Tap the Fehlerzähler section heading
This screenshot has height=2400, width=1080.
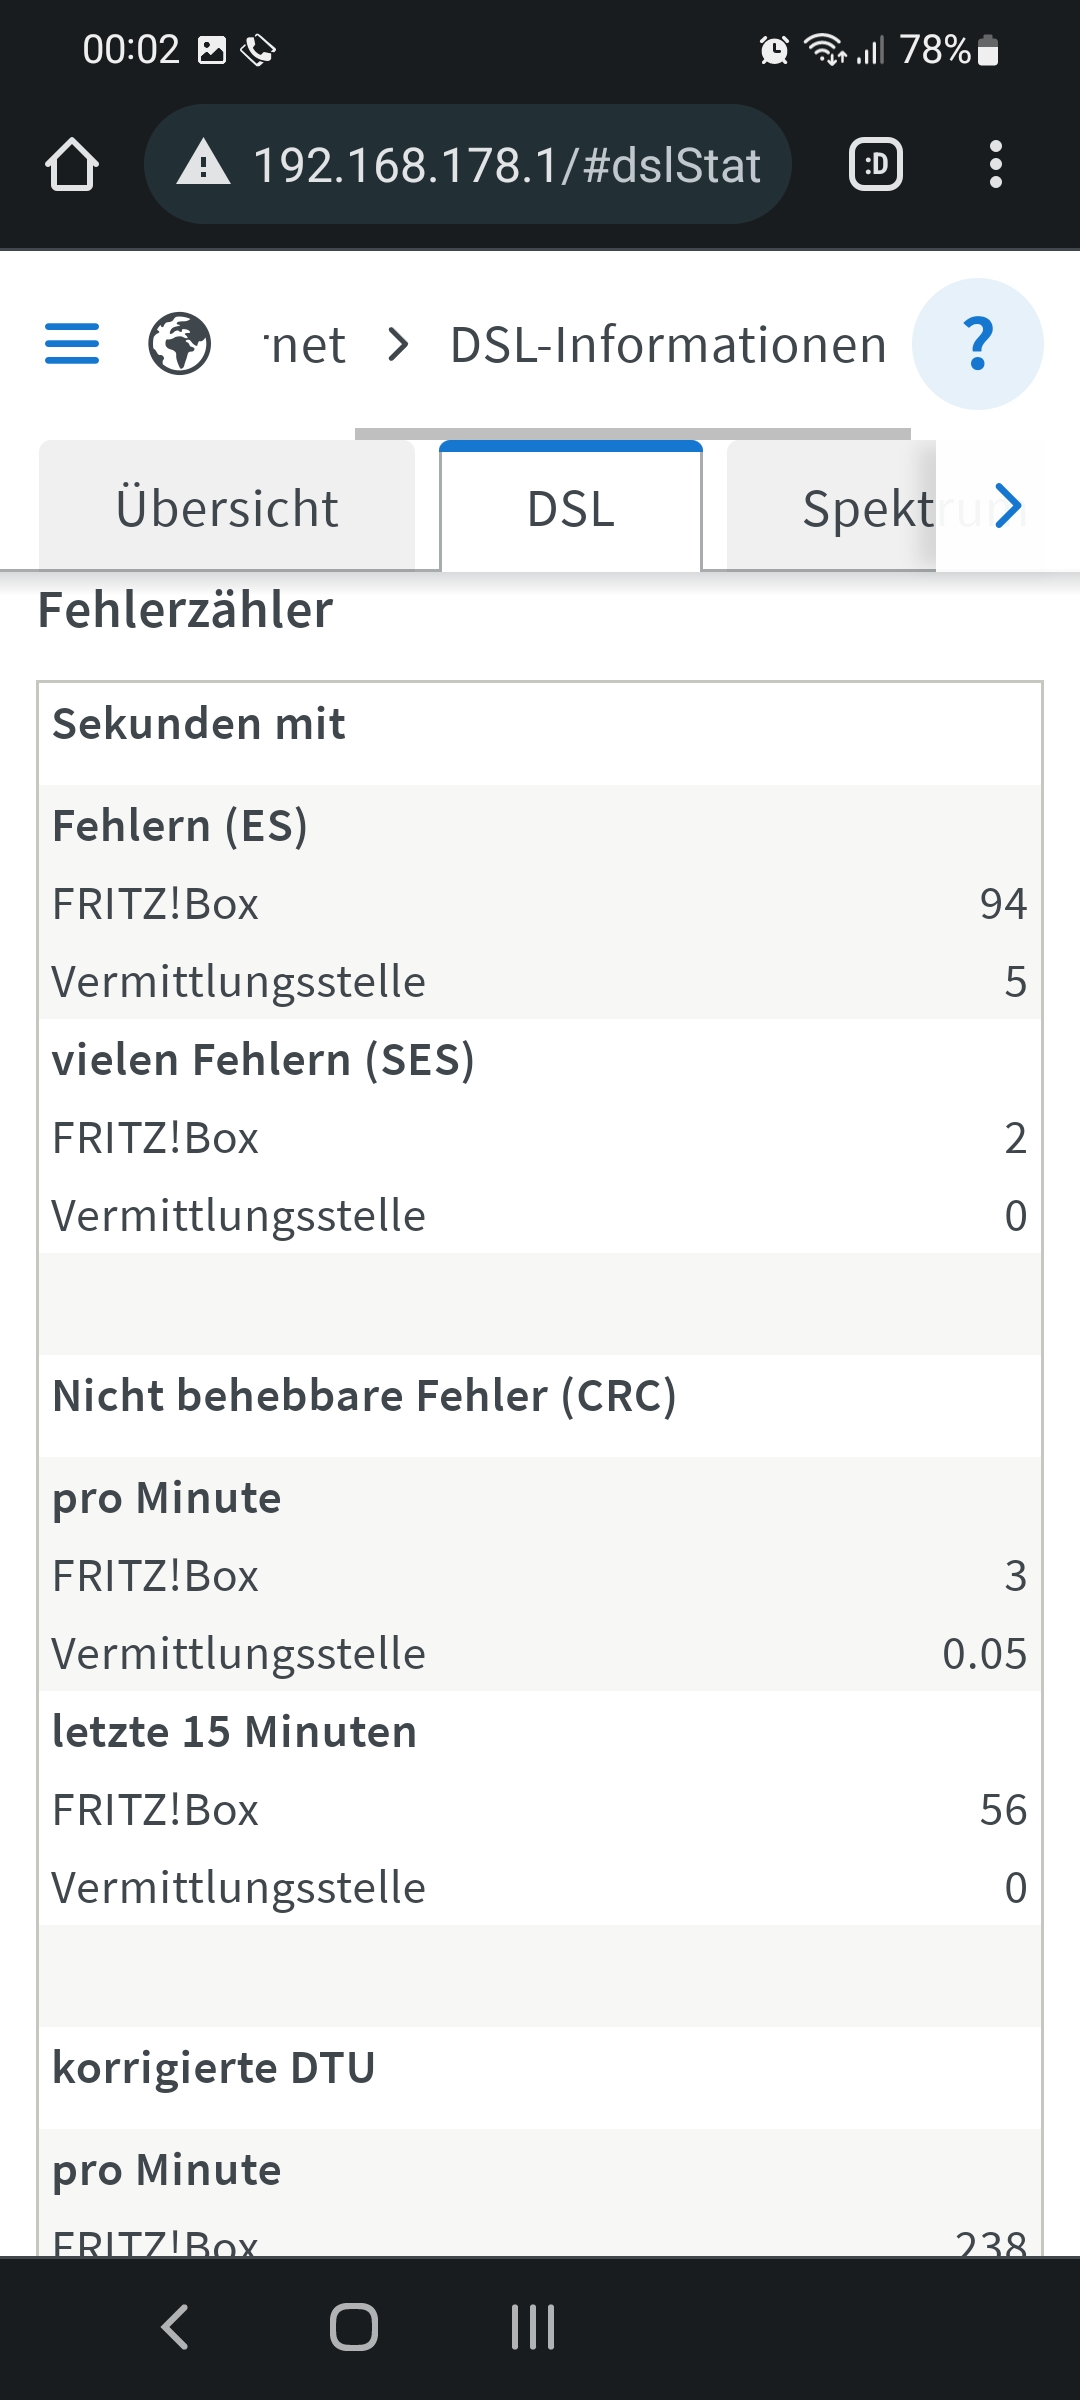[x=185, y=610]
